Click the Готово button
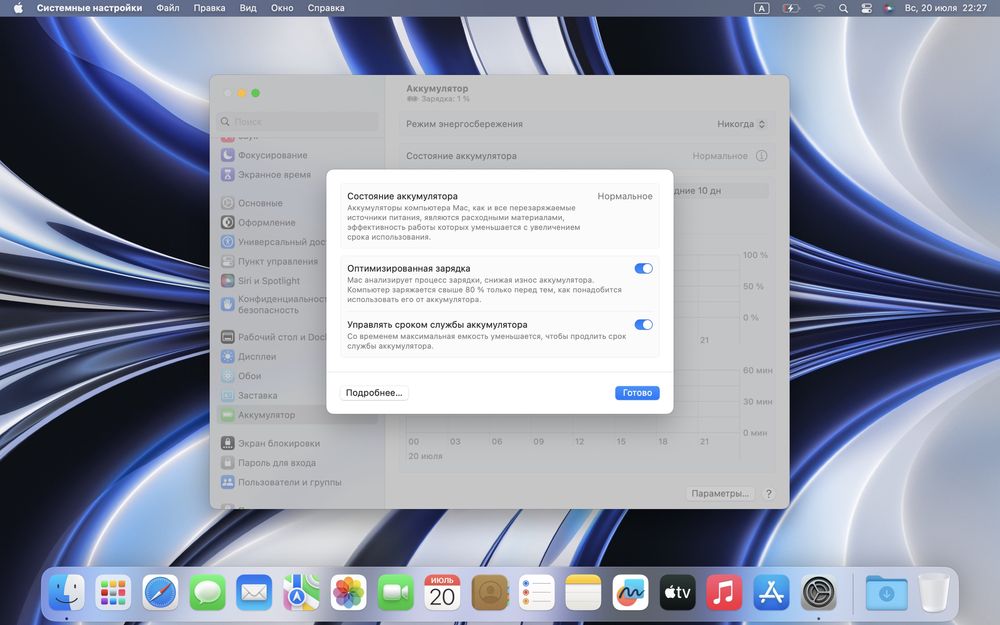Screen dimensions: 1000x625 637,393
